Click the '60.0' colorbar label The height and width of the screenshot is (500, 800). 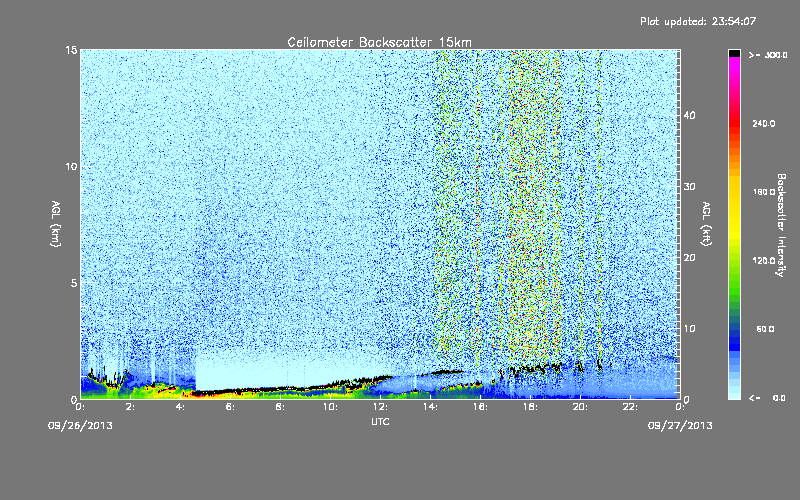pyautogui.click(x=765, y=329)
